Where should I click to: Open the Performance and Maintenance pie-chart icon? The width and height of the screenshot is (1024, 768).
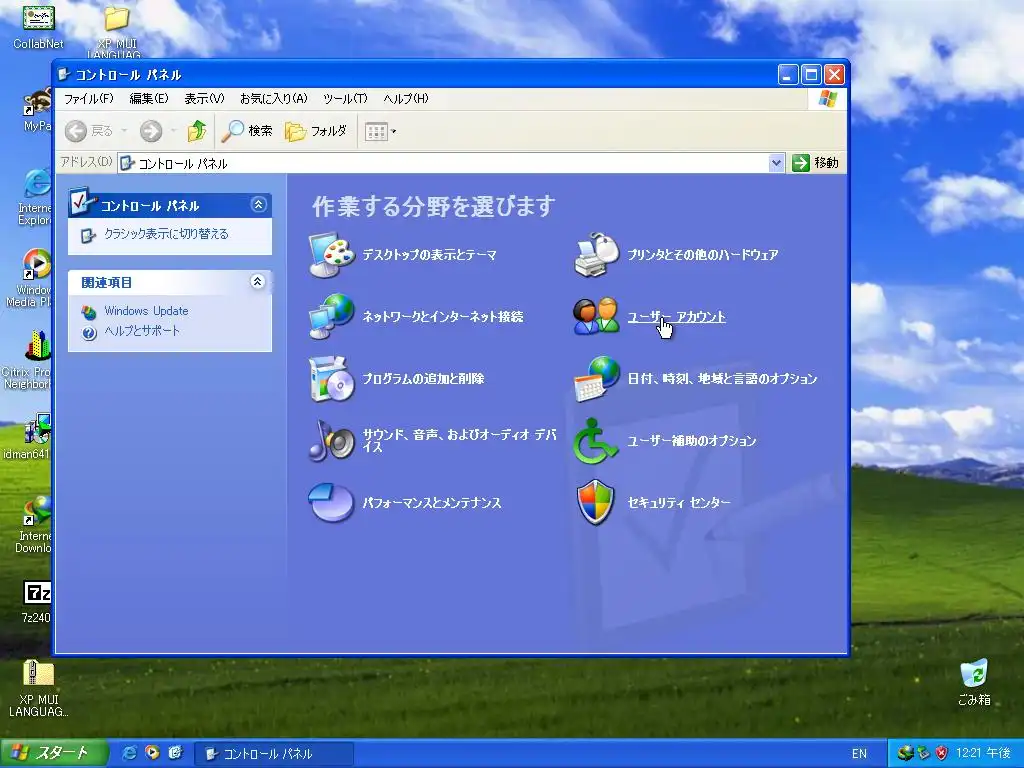330,502
